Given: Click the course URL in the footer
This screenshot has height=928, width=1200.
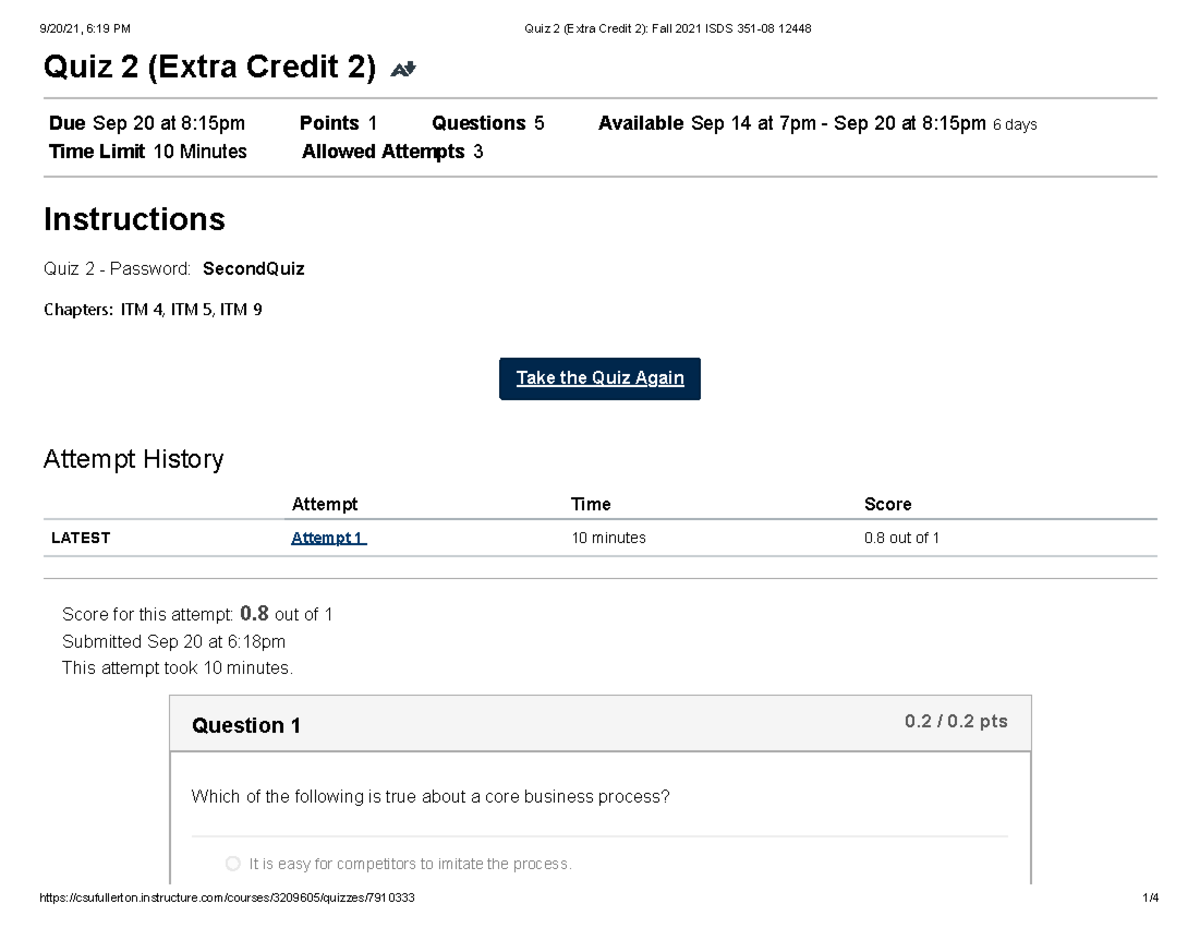Looking at the screenshot, I should (x=225, y=898).
